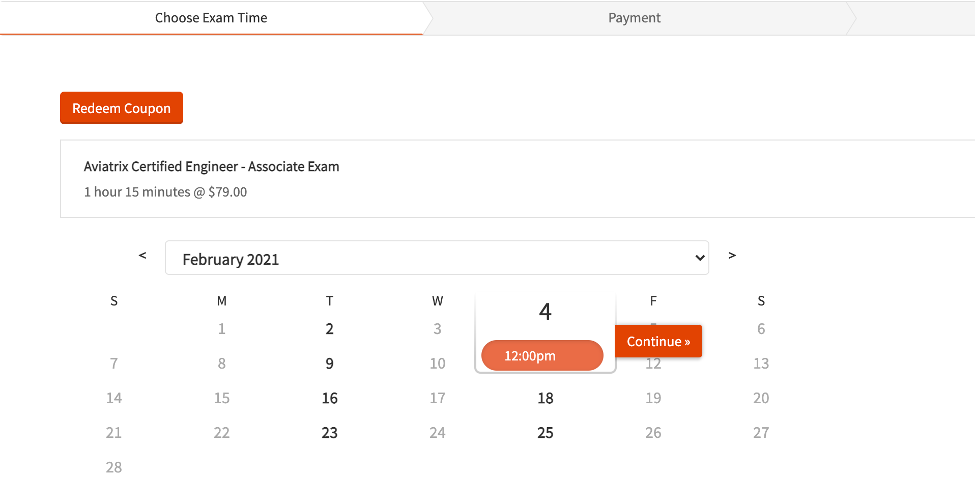Viewport: 977px width, 502px height.
Task: Click February 28 on the calendar
Action: click(x=114, y=467)
